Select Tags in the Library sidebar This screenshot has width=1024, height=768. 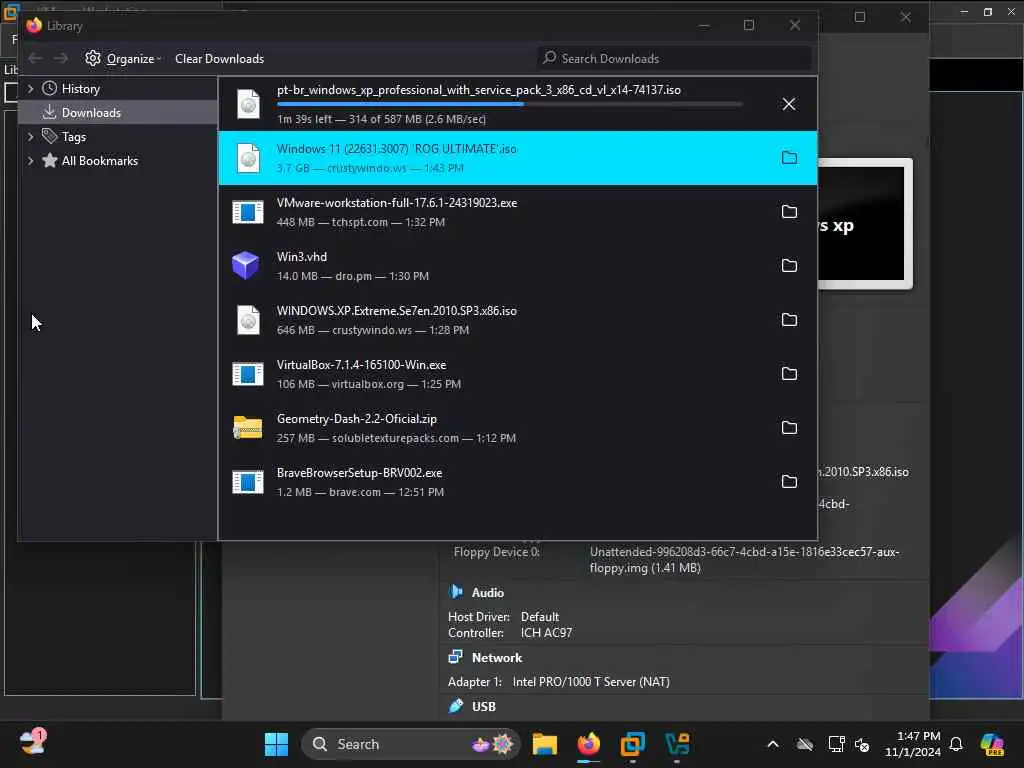click(x=73, y=136)
